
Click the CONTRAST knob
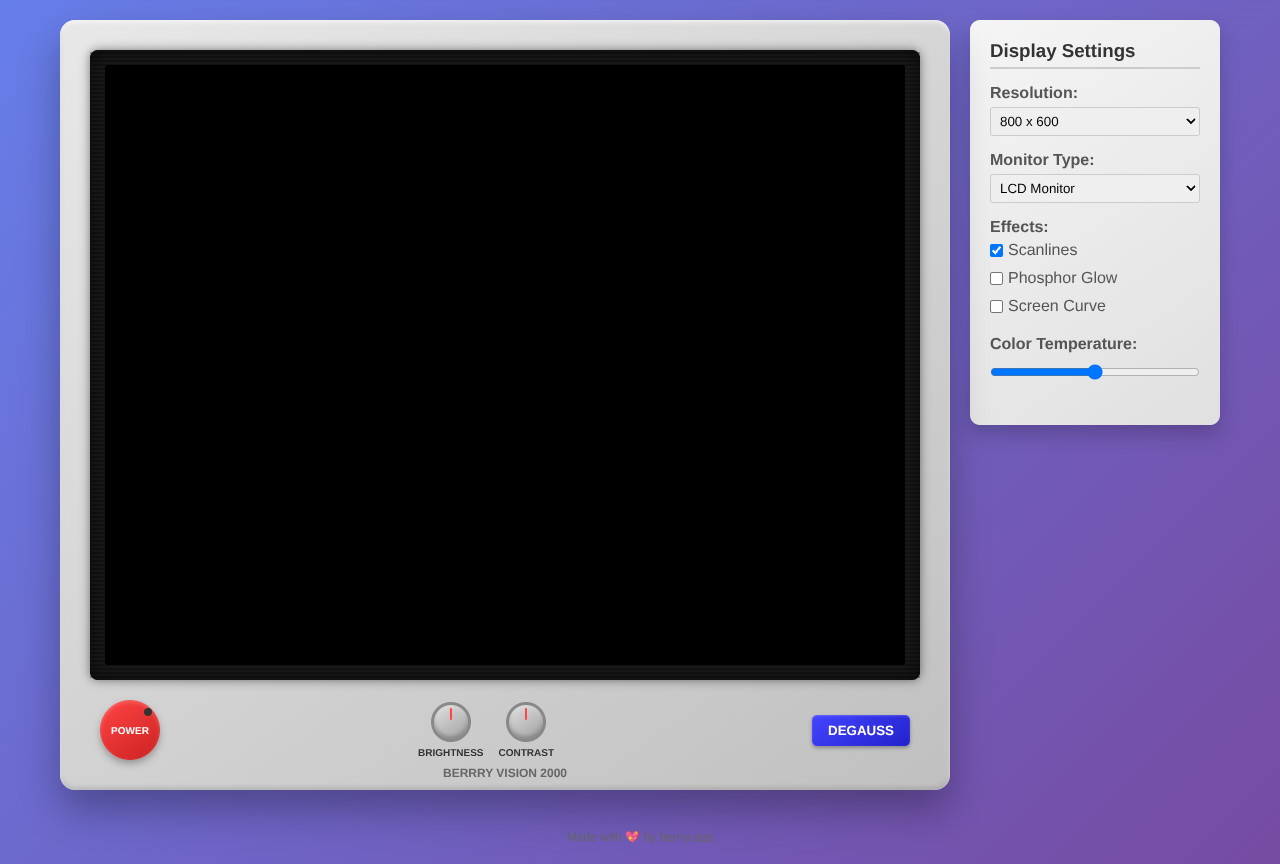point(525,724)
